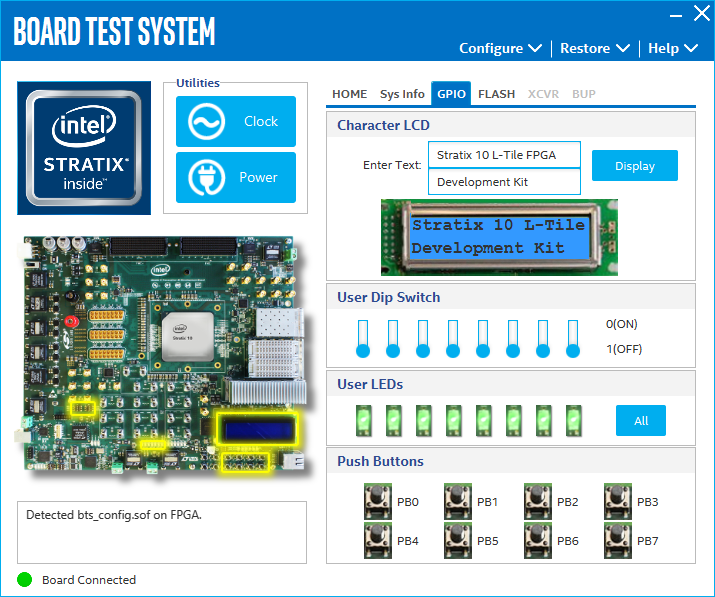Click the second user dip switch
Viewport: 715px width, 597px height.
click(393, 339)
